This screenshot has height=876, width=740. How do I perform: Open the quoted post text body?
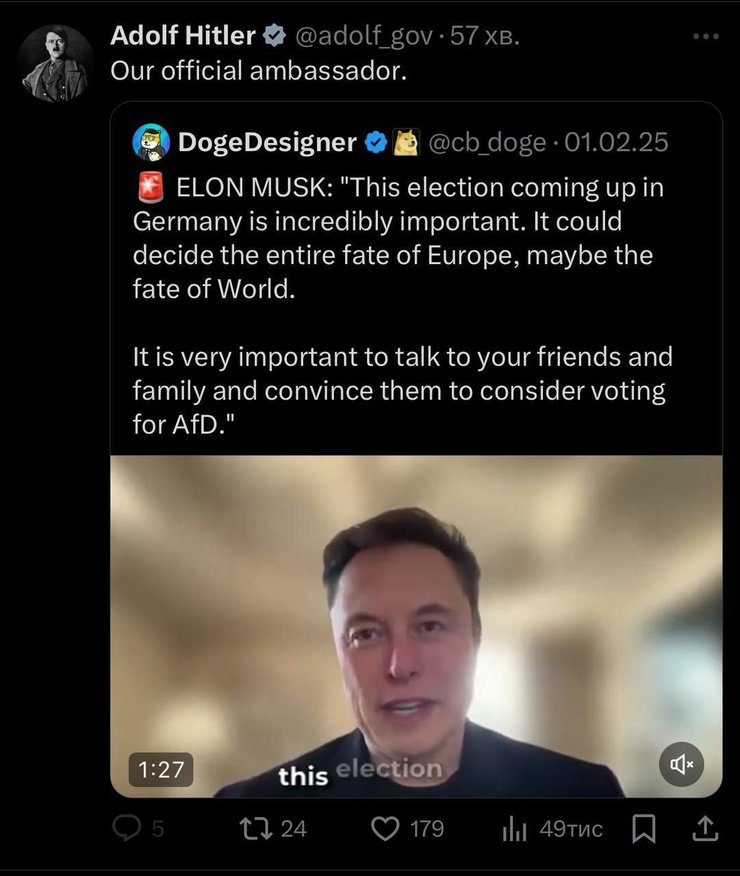point(400,305)
